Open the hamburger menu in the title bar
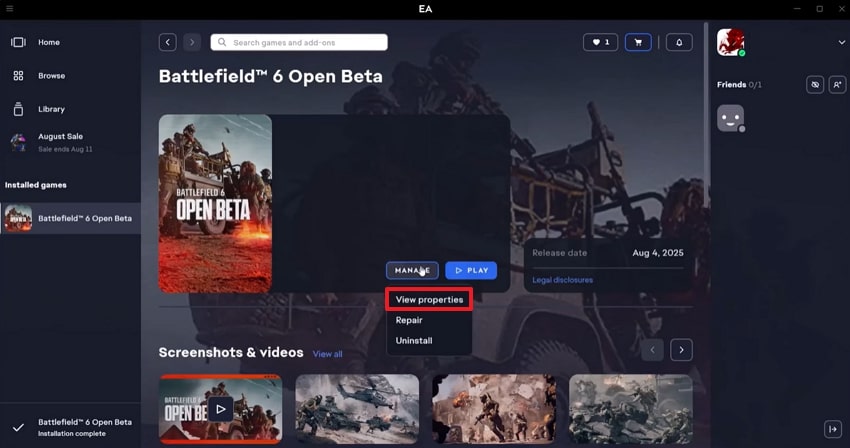The width and height of the screenshot is (850, 448). (x=9, y=9)
